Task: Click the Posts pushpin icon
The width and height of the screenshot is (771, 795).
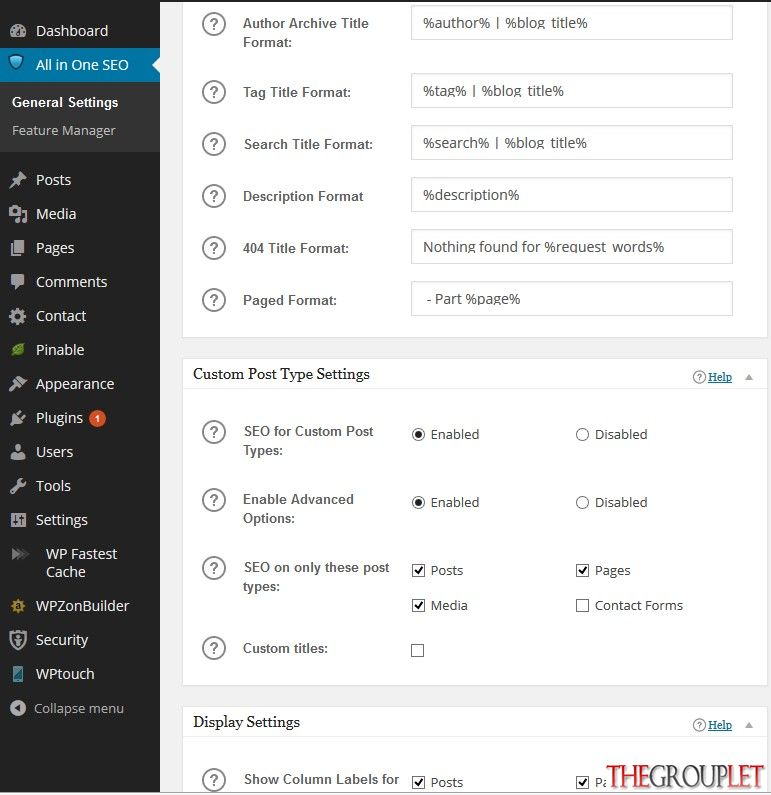Action: 18,180
